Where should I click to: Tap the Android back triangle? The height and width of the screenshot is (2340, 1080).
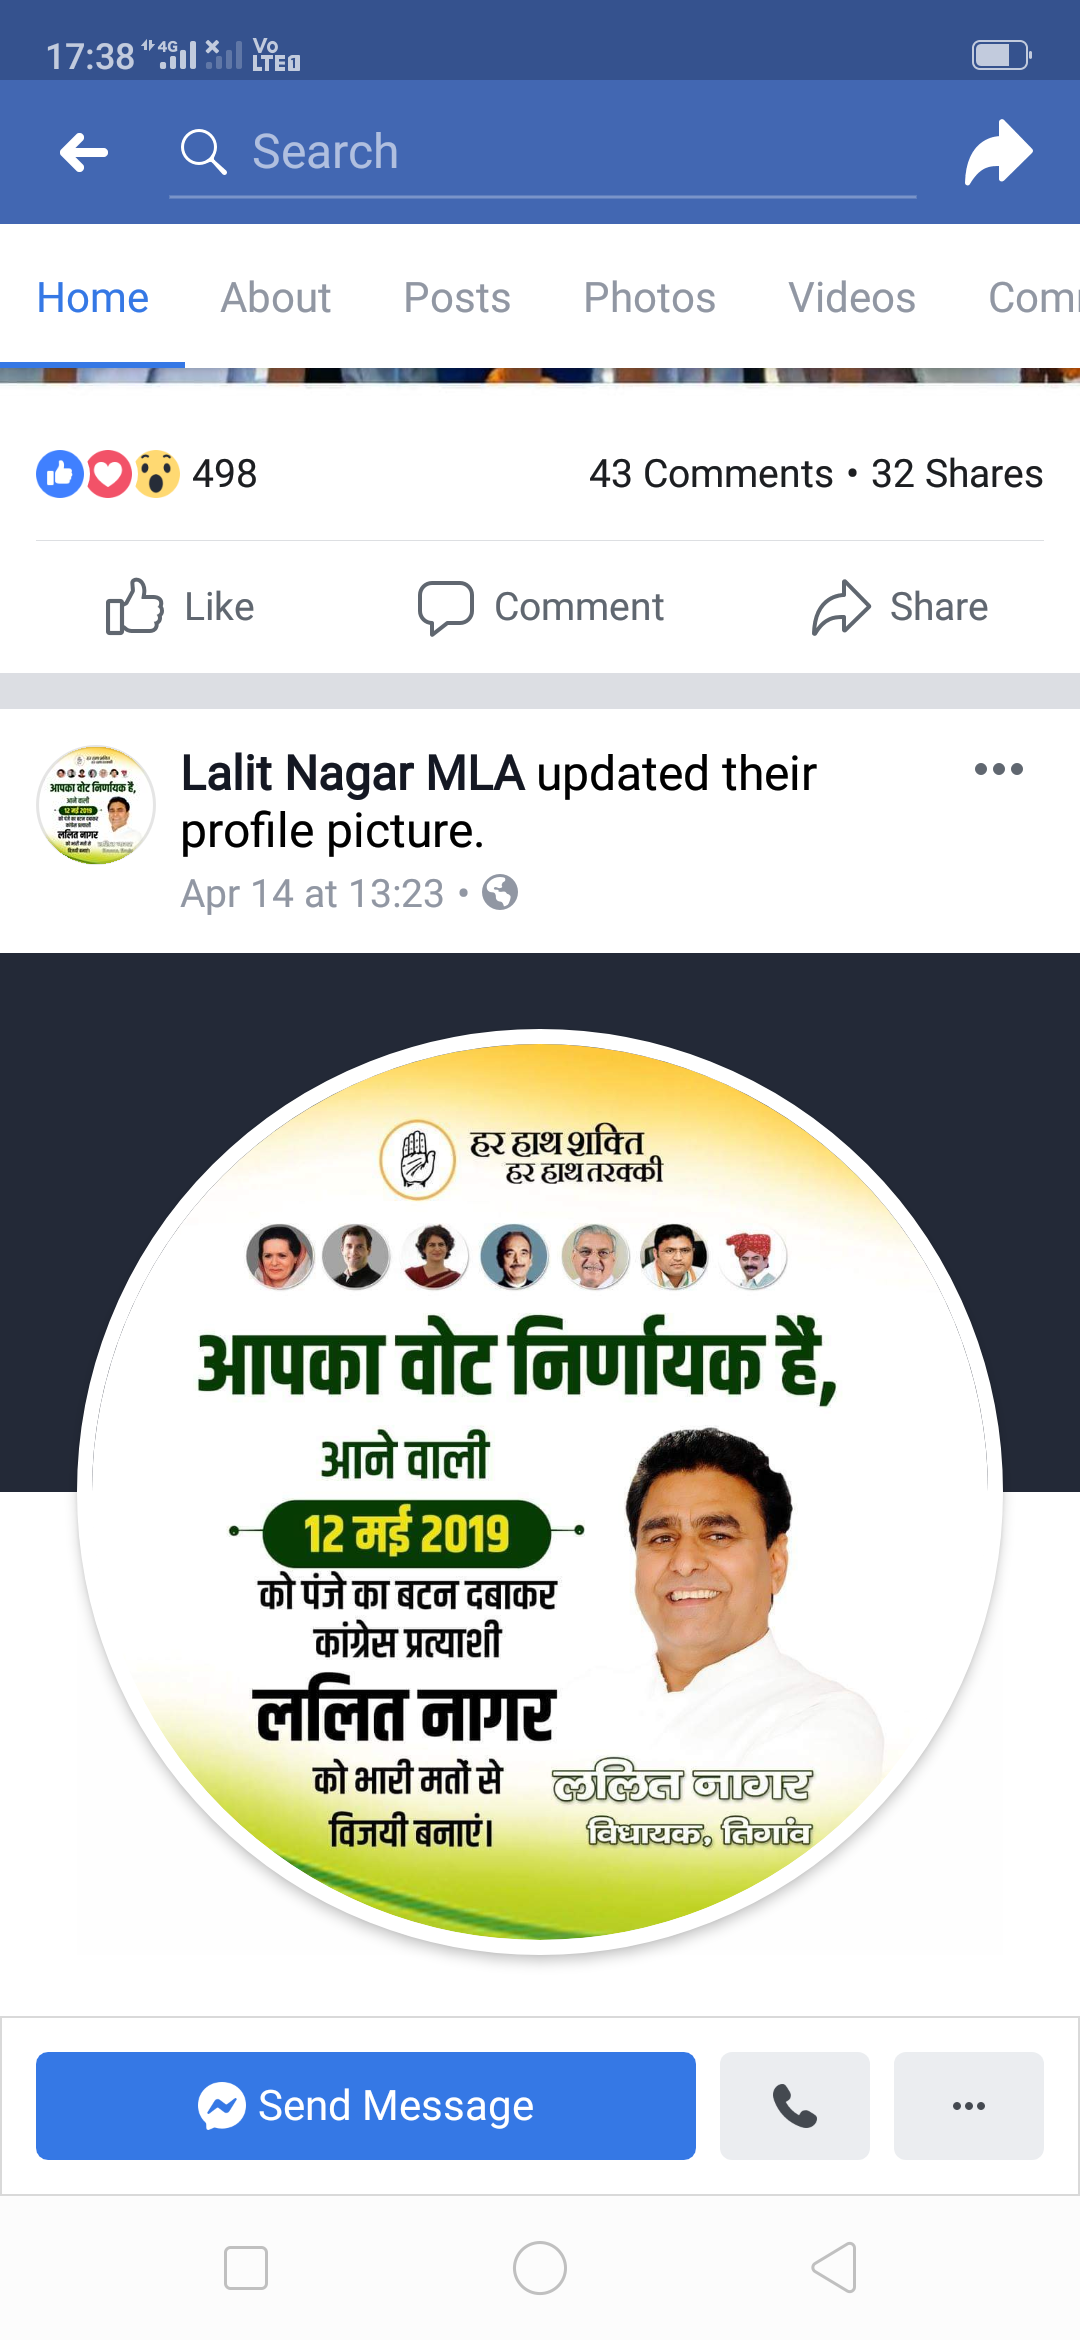pos(834,2268)
